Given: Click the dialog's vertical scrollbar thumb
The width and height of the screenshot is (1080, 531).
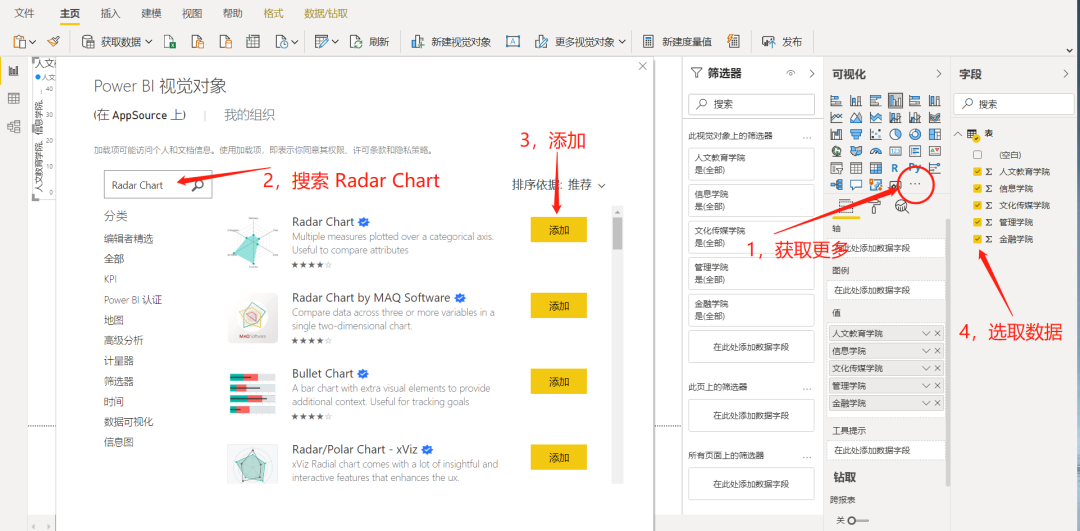Looking at the screenshot, I should [617, 233].
